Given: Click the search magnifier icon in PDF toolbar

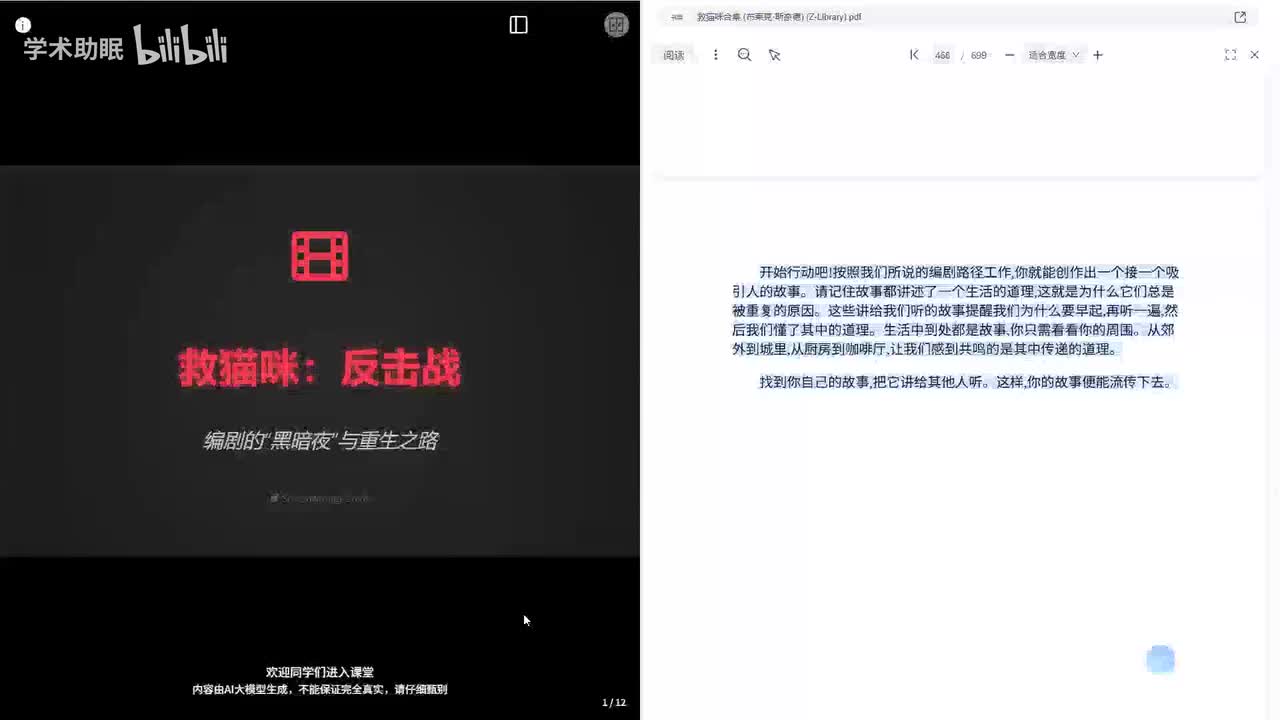Looking at the screenshot, I should (744, 55).
